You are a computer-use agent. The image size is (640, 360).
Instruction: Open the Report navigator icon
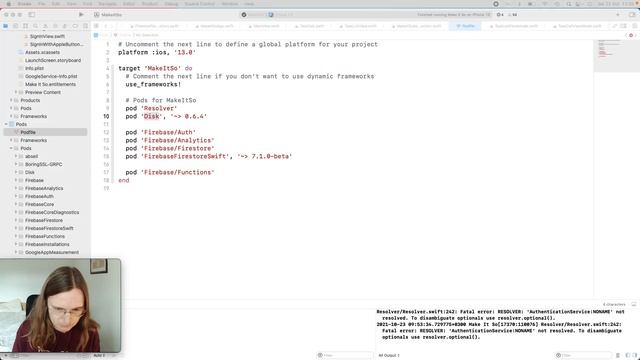point(85,26)
